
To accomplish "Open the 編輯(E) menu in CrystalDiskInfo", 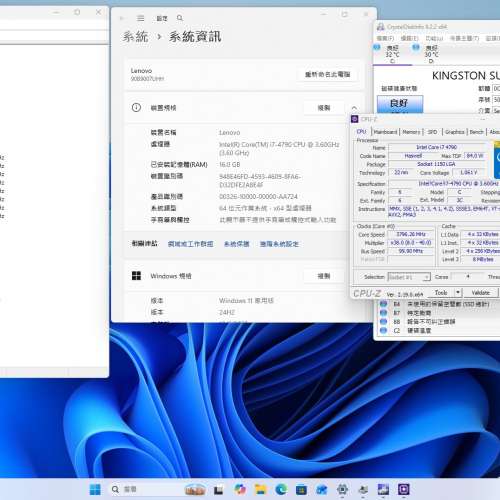I will [x=409, y=38].
